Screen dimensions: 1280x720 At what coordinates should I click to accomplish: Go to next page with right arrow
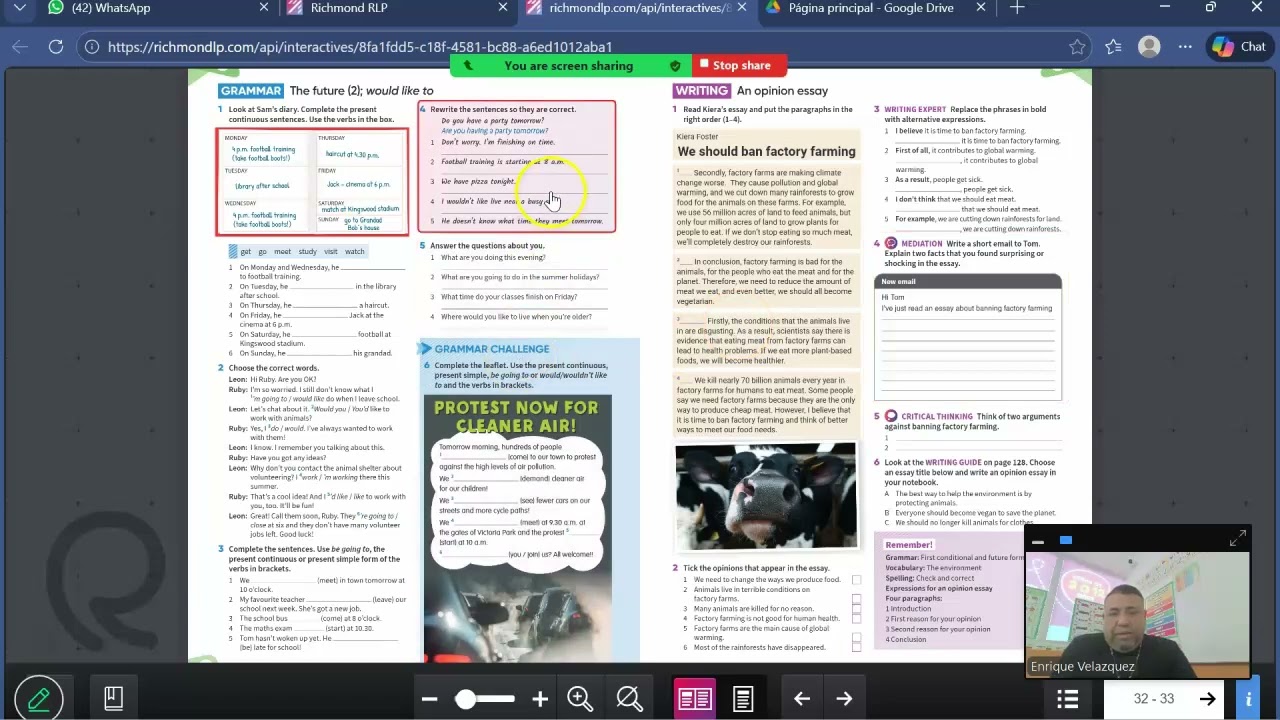coord(844,699)
